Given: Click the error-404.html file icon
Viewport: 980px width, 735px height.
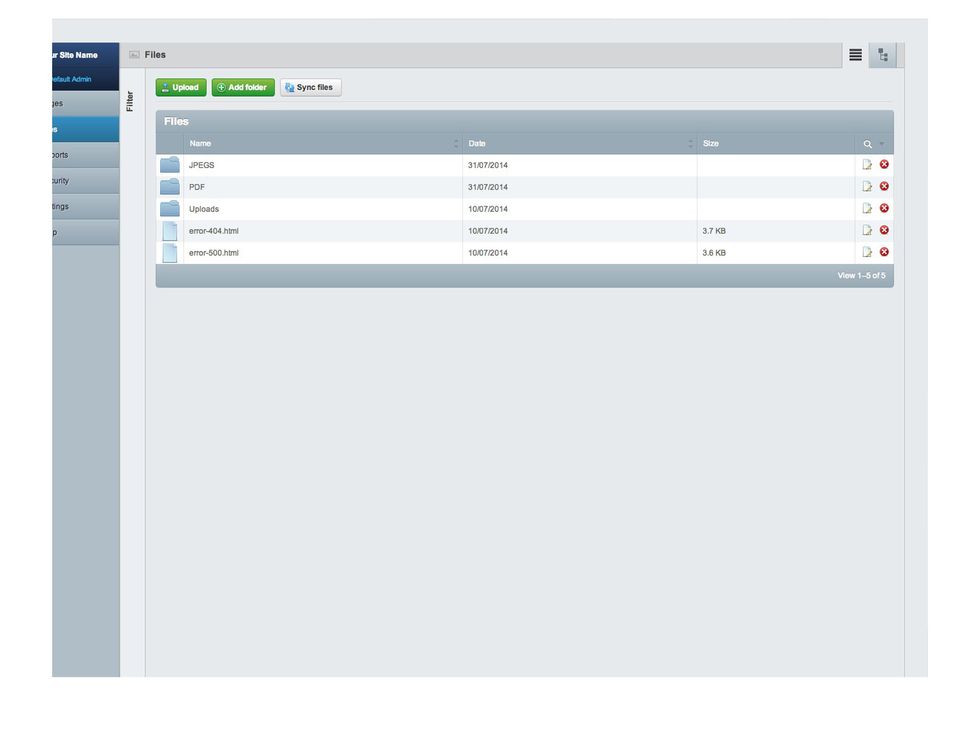Looking at the screenshot, I should (x=169, y=231).
